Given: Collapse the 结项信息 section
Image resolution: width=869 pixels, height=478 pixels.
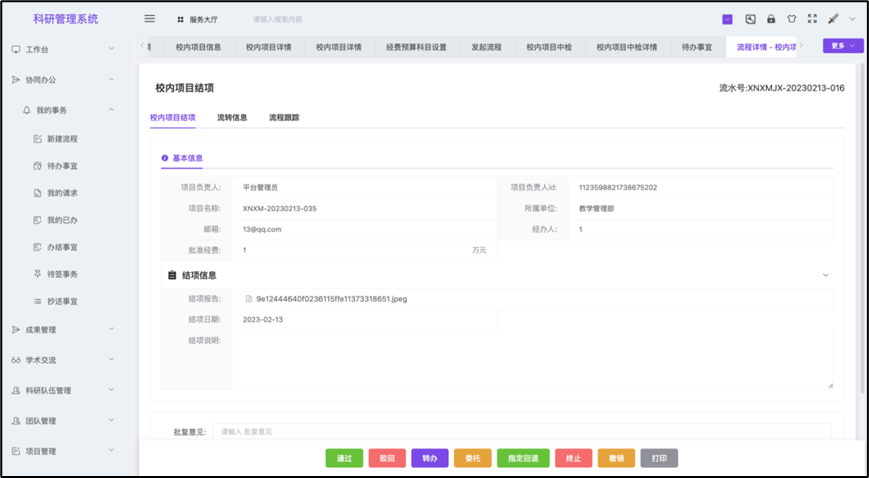Looking at the screenshot, I should (x=825, y=275).
